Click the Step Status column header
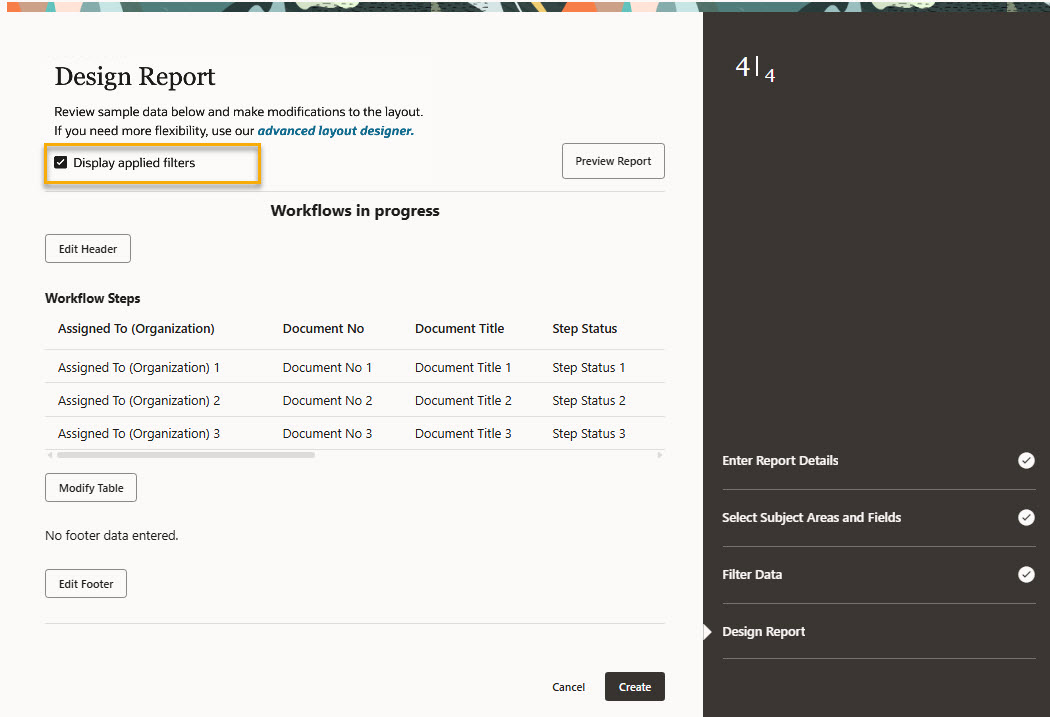The width and height of the screenshot is (1050, 717). coord(584,329)
